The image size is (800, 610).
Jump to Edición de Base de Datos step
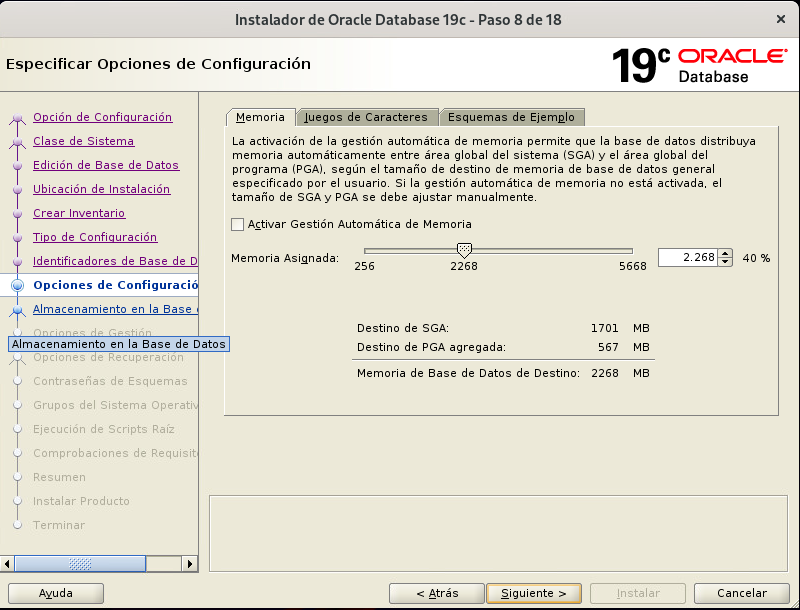[x=106, y=165]
